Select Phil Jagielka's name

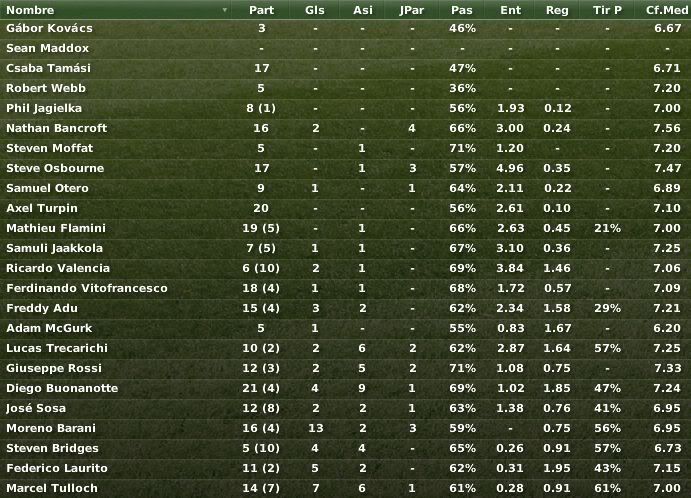point(44,108)
